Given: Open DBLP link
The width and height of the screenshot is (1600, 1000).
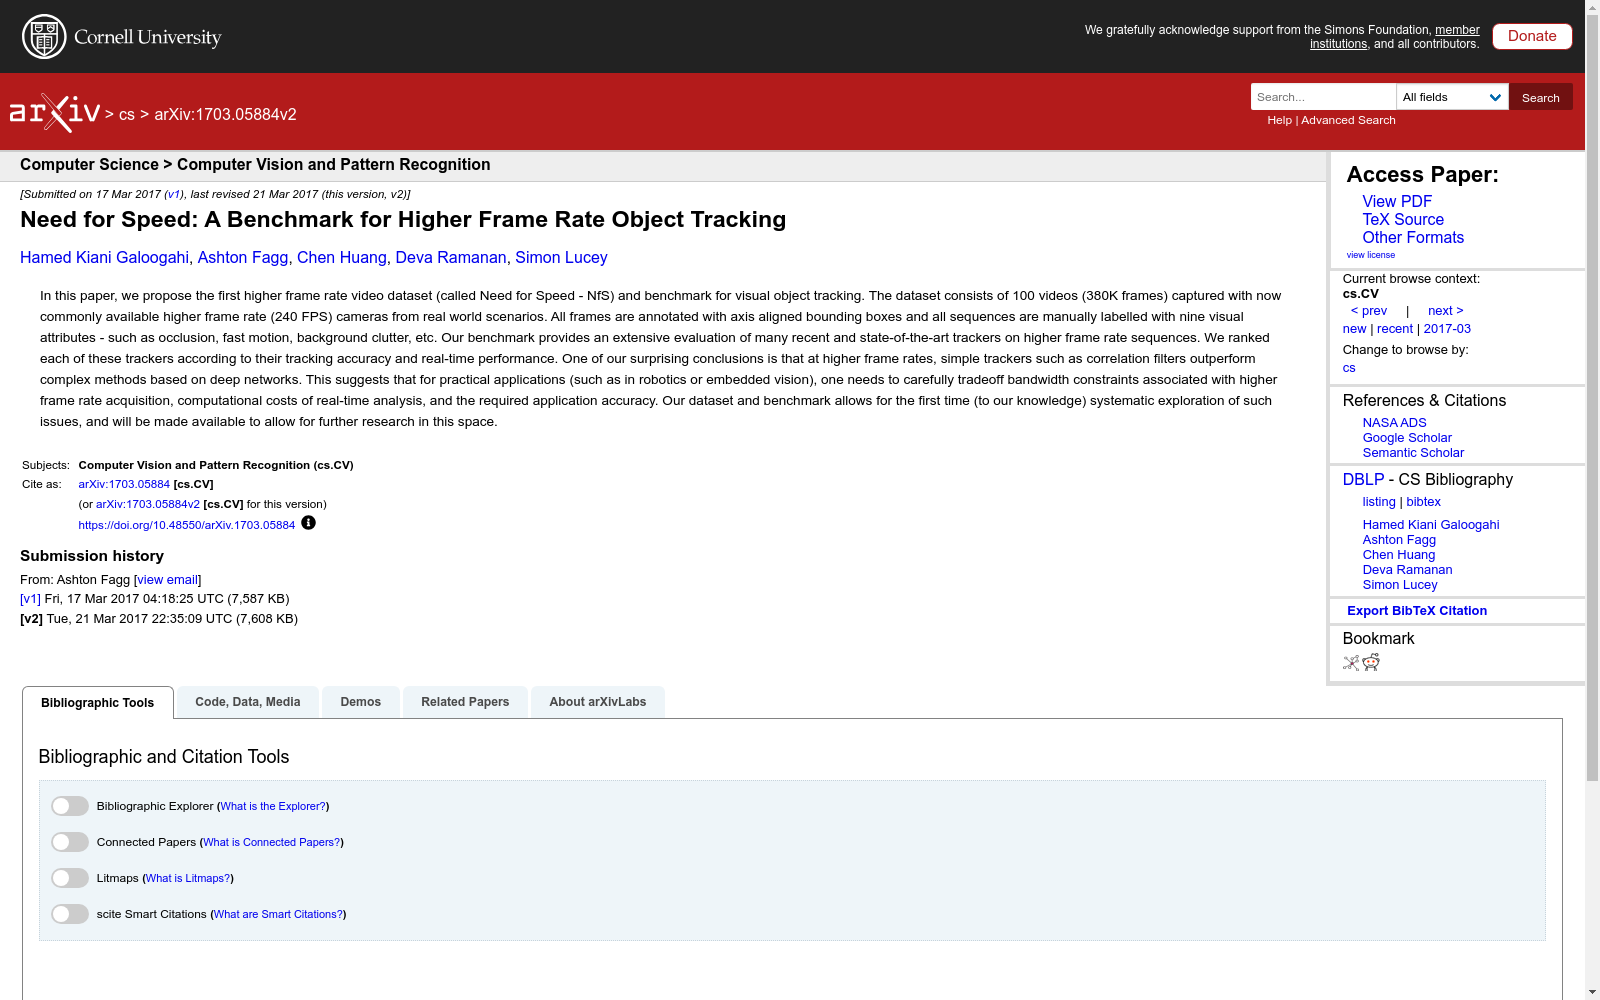Looking at the screenshot, I should [1363, 480].
